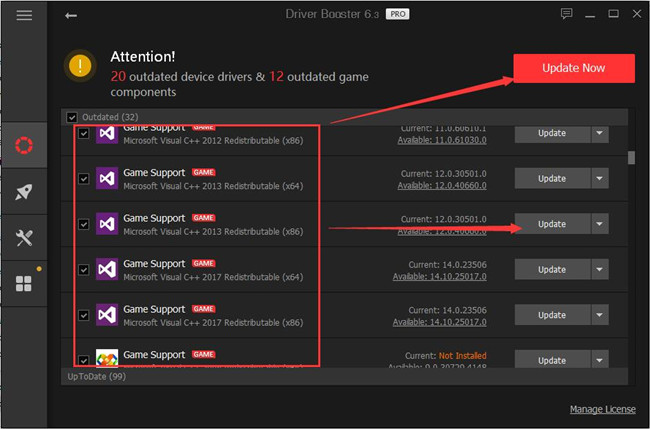Click Visual C++ 2017 (x86) icon
Viewport: 650px width, 429px height.
[x=107, y=315]
